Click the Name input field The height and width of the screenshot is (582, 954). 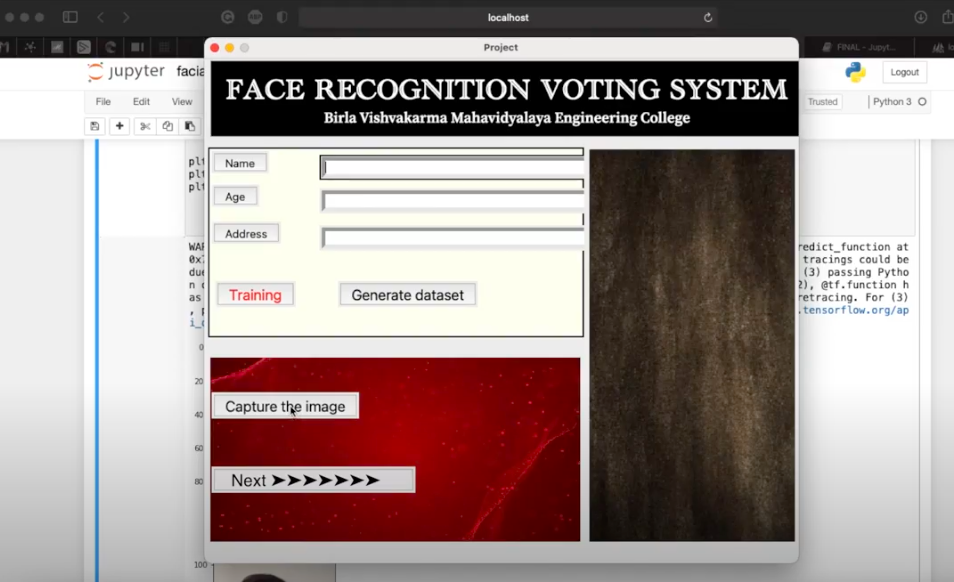point(452,167)
